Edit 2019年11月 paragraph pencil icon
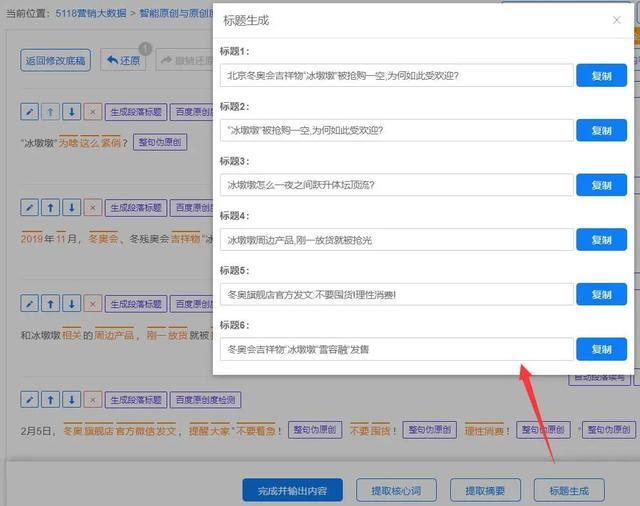The image size is (640, 506). pos(29,208)
